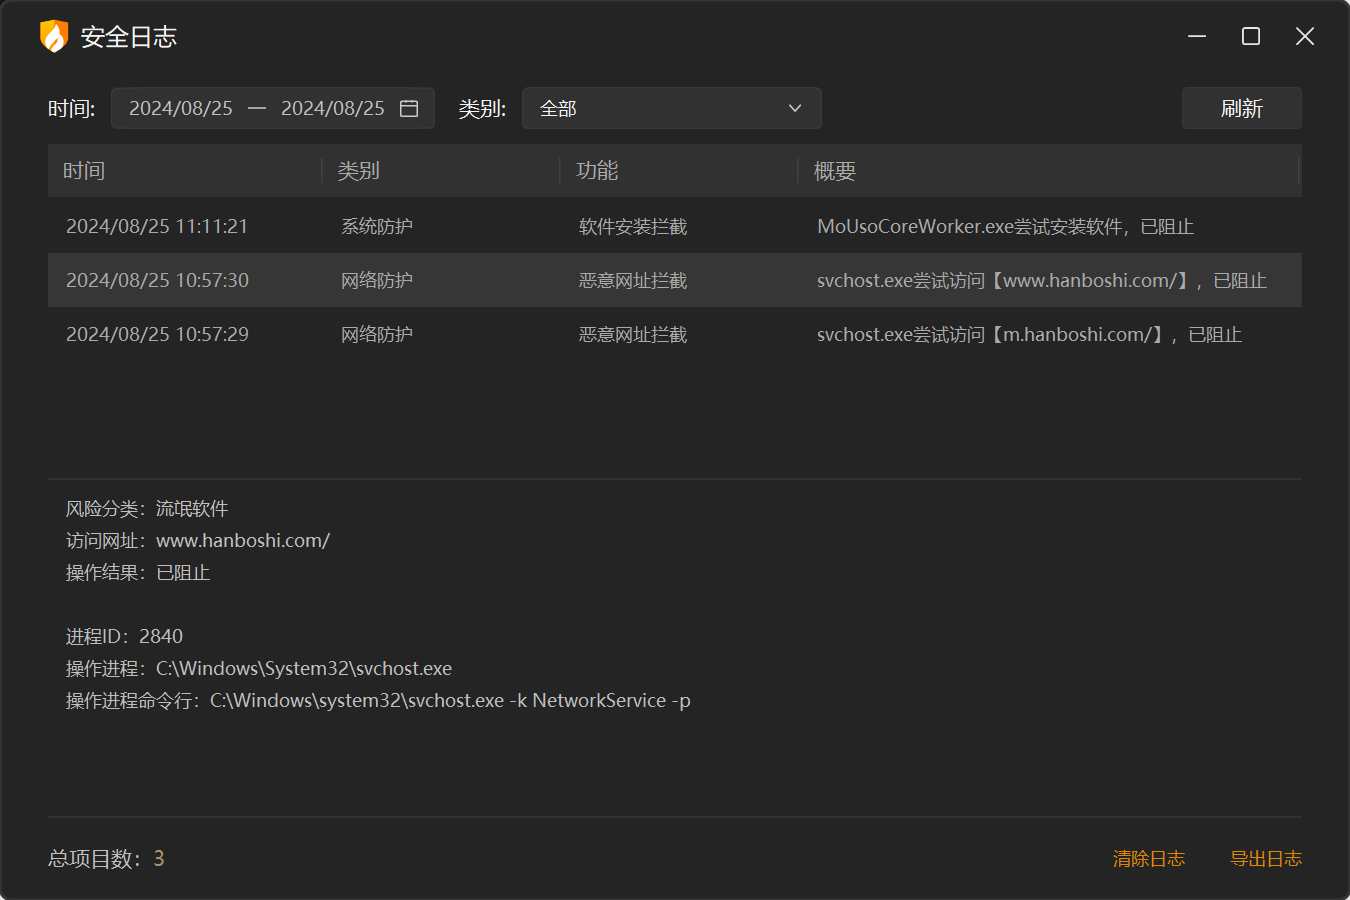Viewport: 1350px width, 900px height.
Task: Sort by the 类别 column header
Action: click(441, 171)
